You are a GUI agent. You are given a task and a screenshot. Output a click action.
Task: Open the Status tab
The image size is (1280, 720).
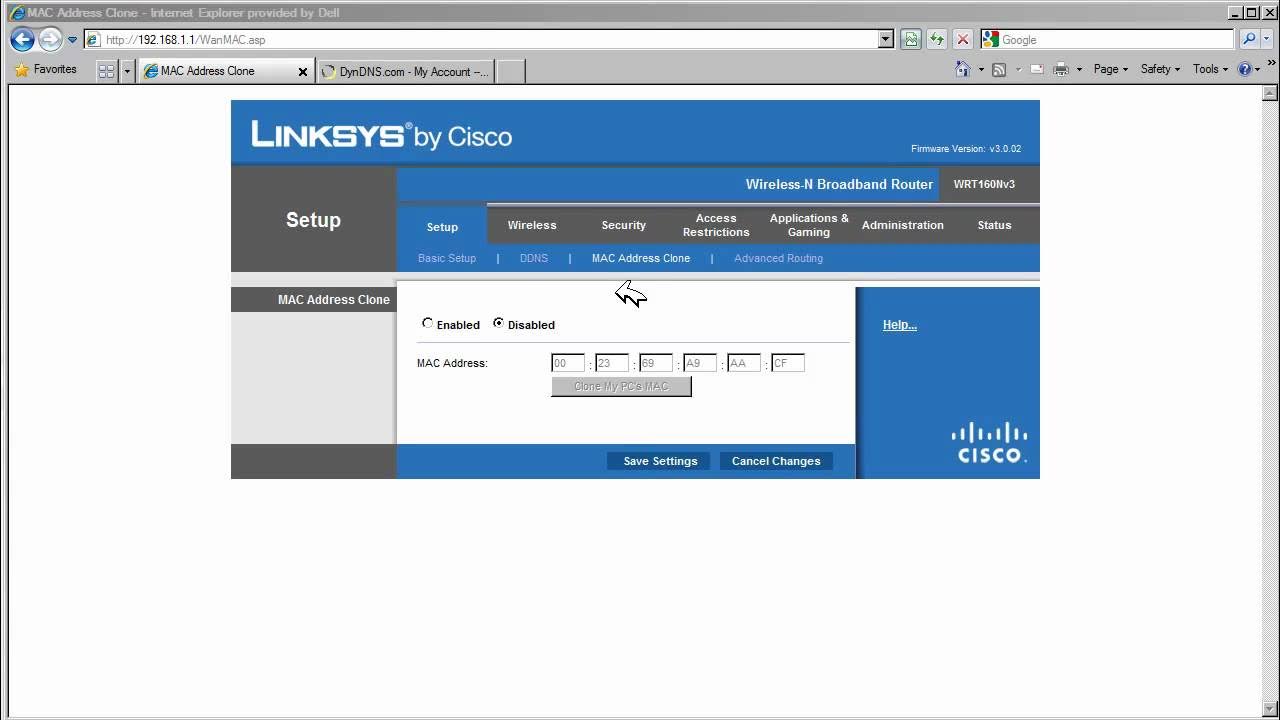[995, 225]
